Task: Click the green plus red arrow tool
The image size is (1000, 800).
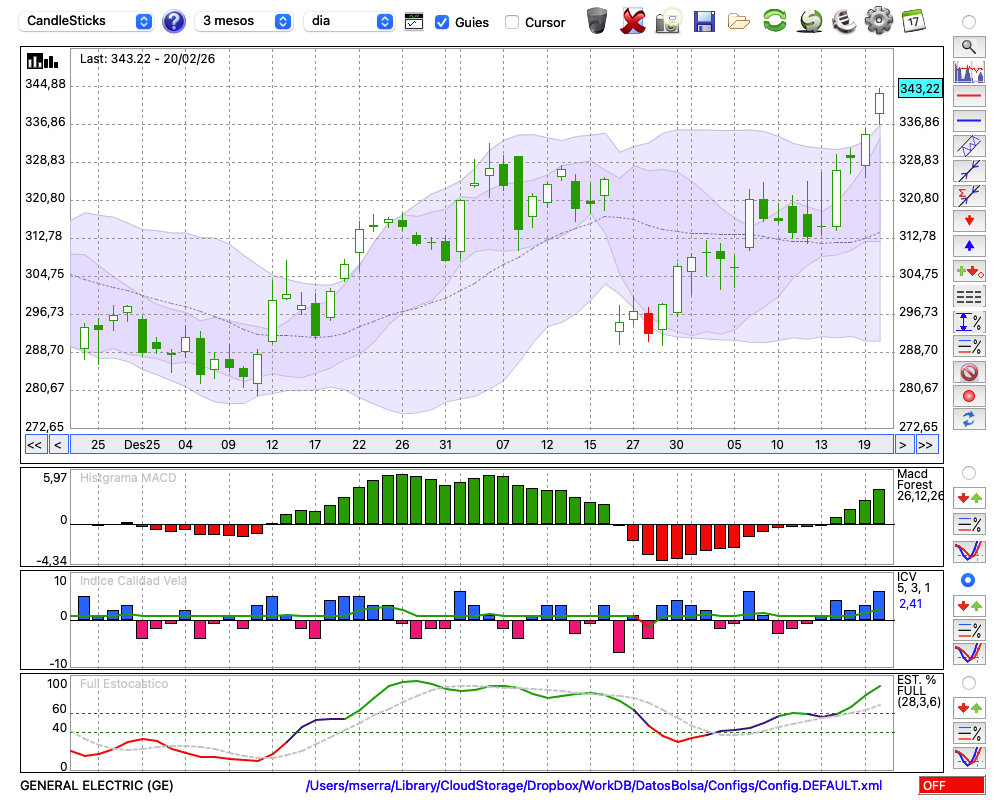Action: click(969, 271)
